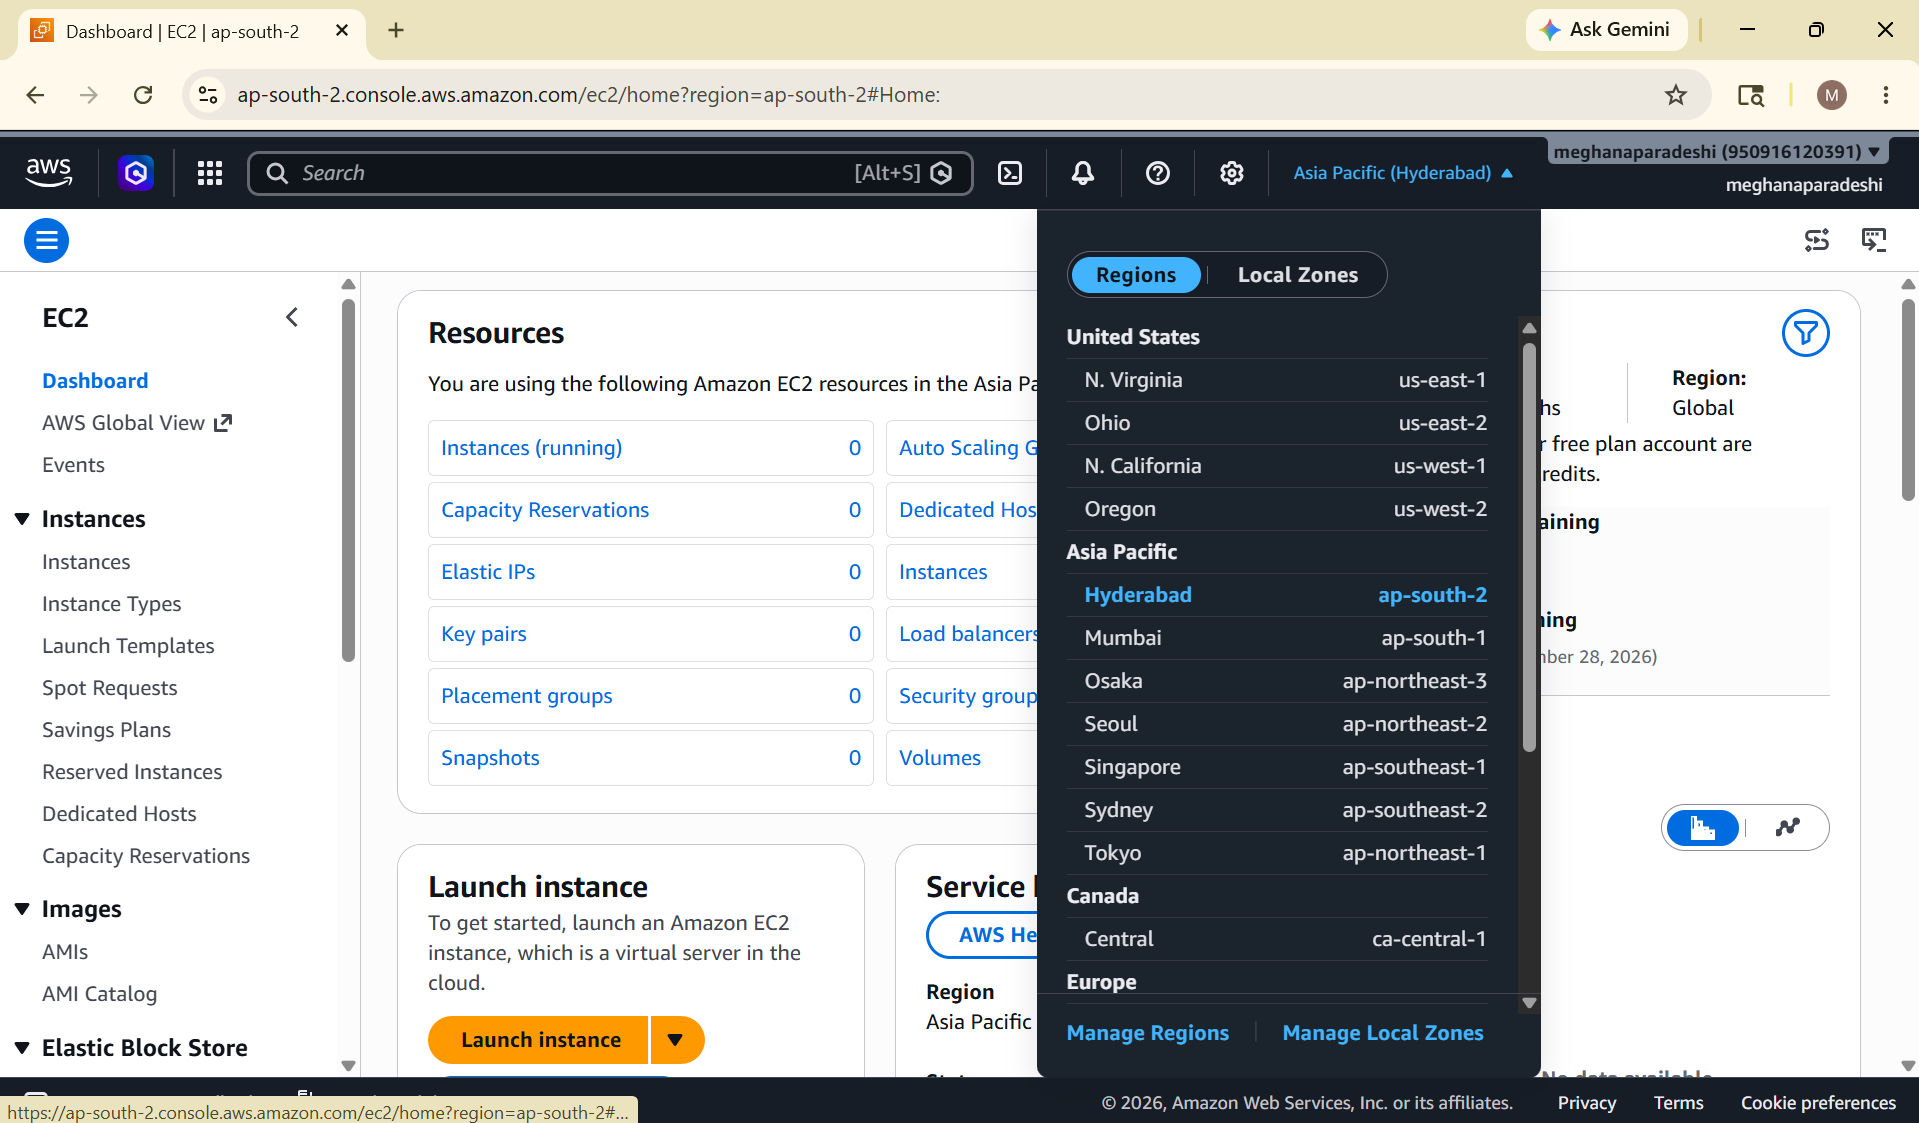Image resolution: width=1919 pixels, height=1123 pixels.
Task: Open the settings gear in navbar
Action: 1232,173
